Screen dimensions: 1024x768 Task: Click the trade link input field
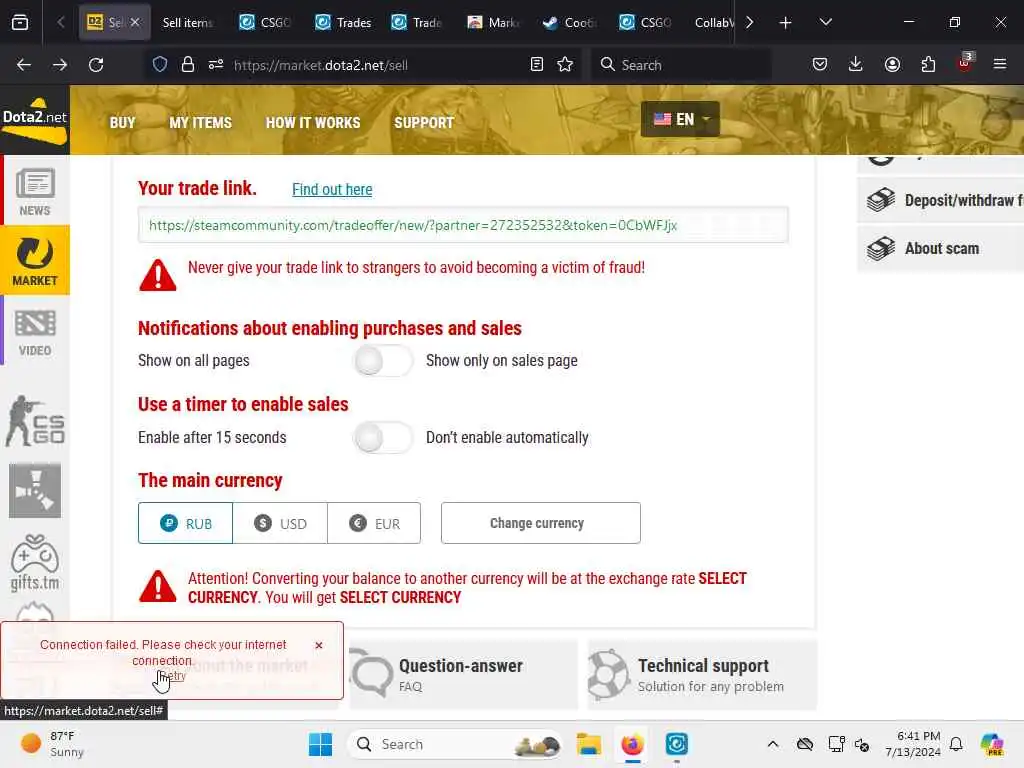click(x=463, y=225)
